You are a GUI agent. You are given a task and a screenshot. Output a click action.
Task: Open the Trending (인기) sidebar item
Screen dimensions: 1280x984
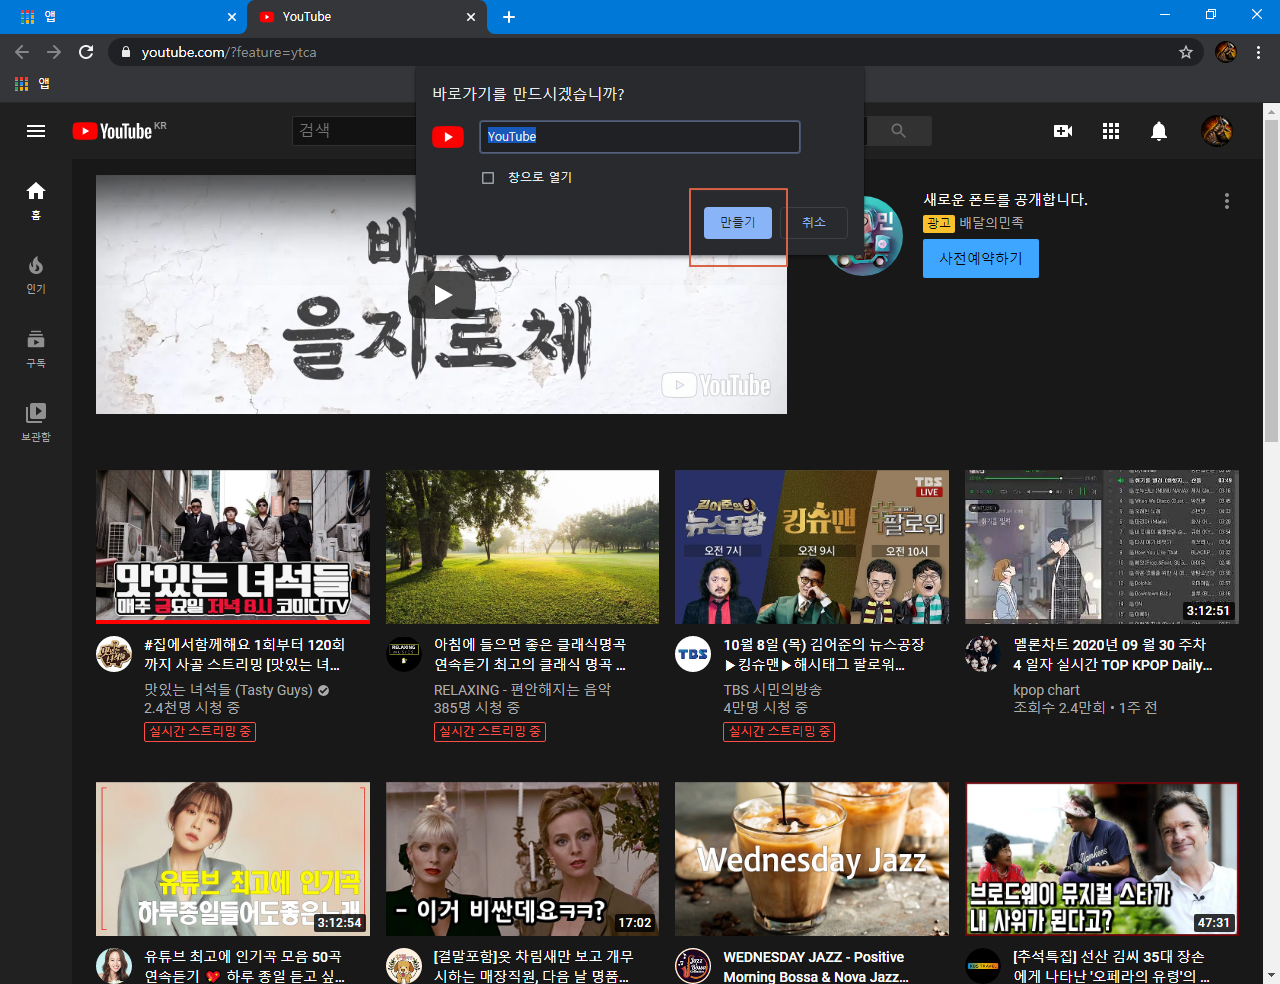[x=36, y=274]
